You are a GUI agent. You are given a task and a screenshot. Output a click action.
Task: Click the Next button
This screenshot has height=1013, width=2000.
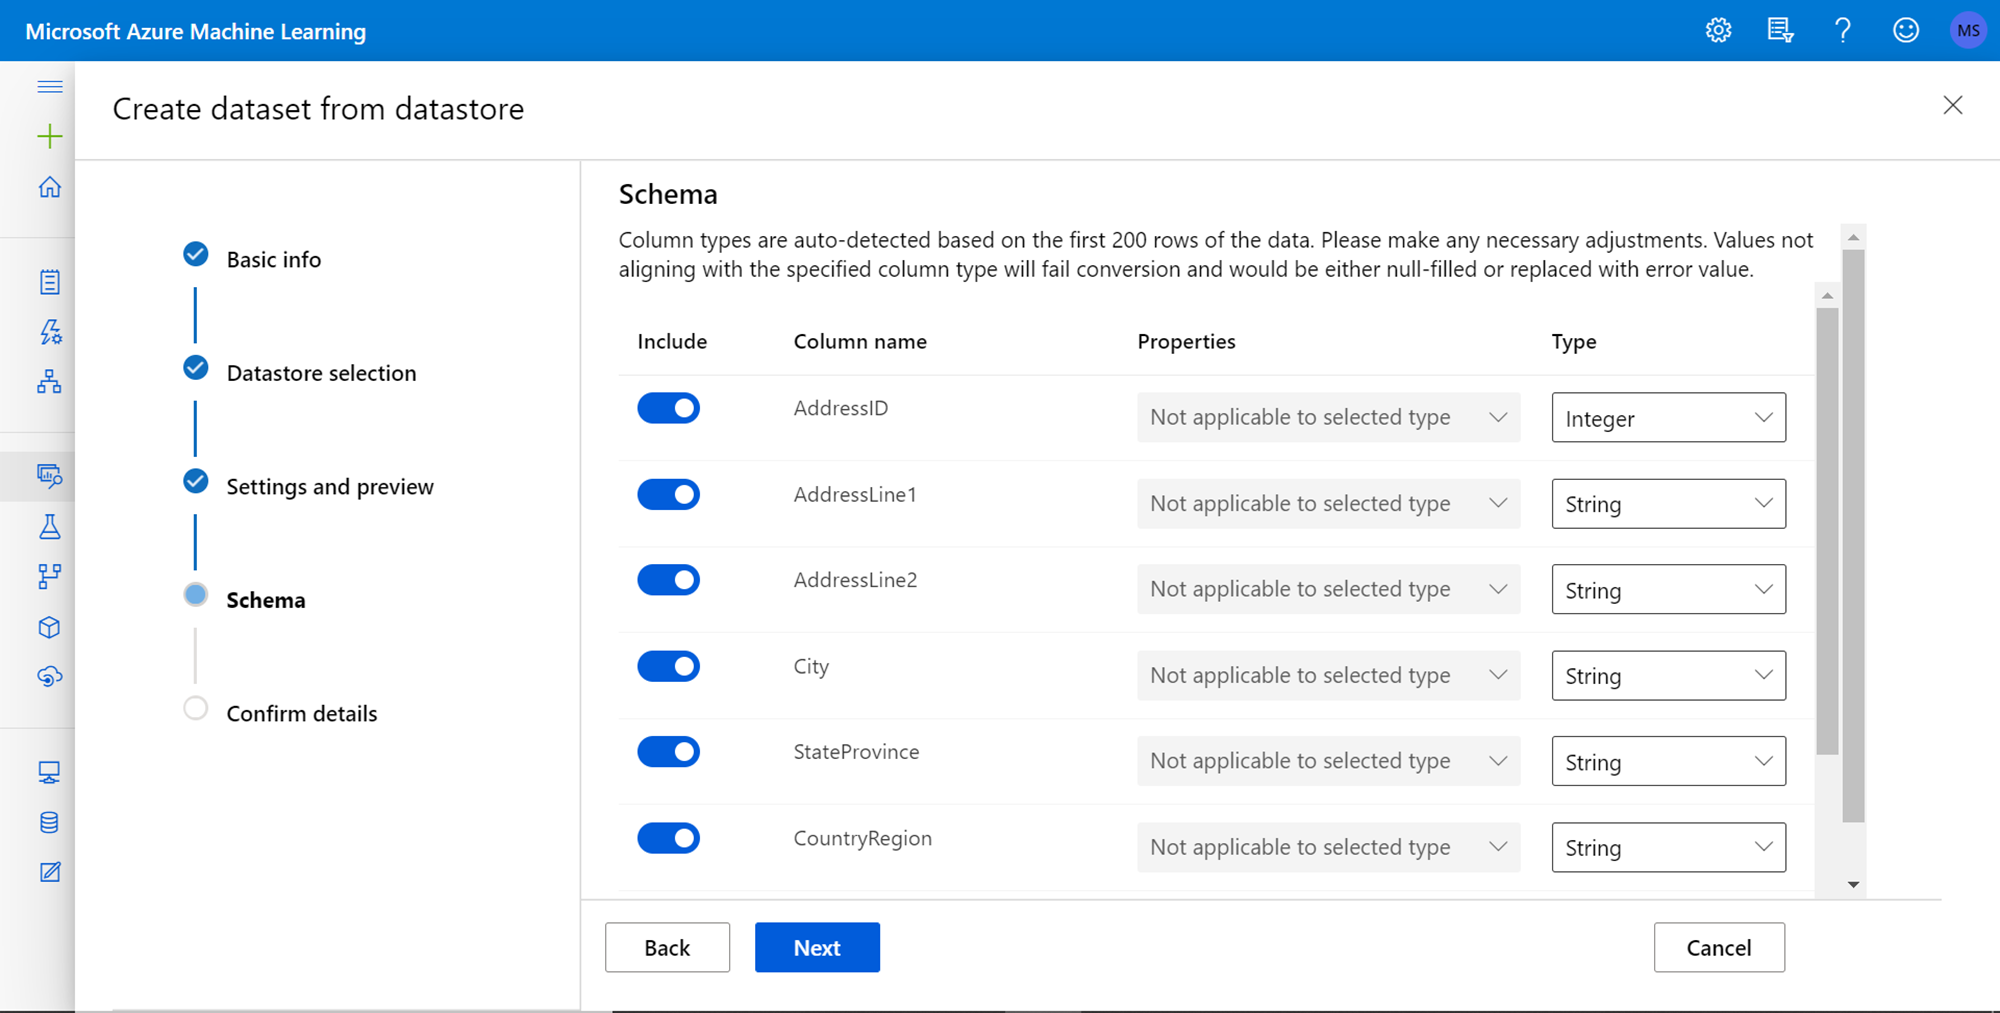pos(816,947)
